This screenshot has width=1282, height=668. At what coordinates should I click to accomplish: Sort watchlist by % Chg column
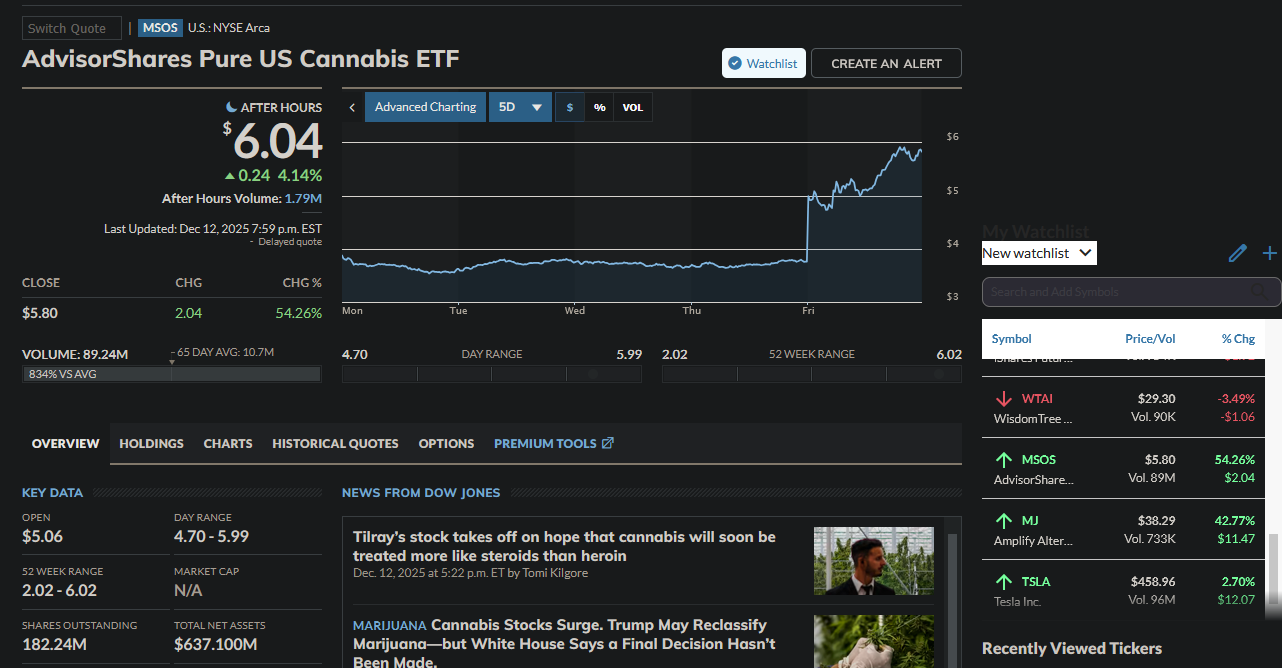[1238, 339]
